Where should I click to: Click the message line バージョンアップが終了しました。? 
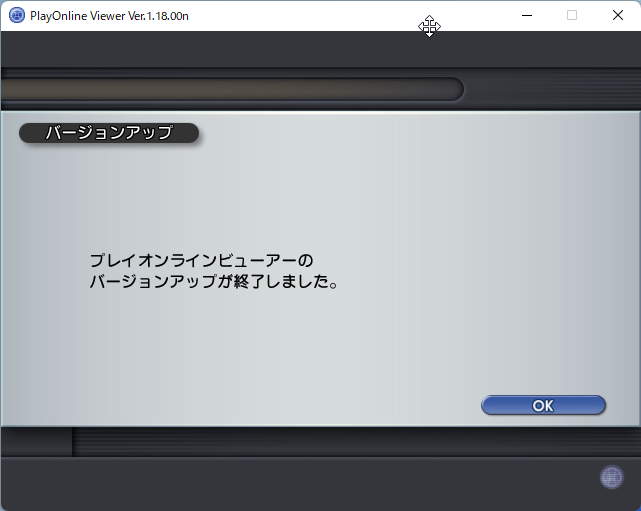[x=214, y=281]
